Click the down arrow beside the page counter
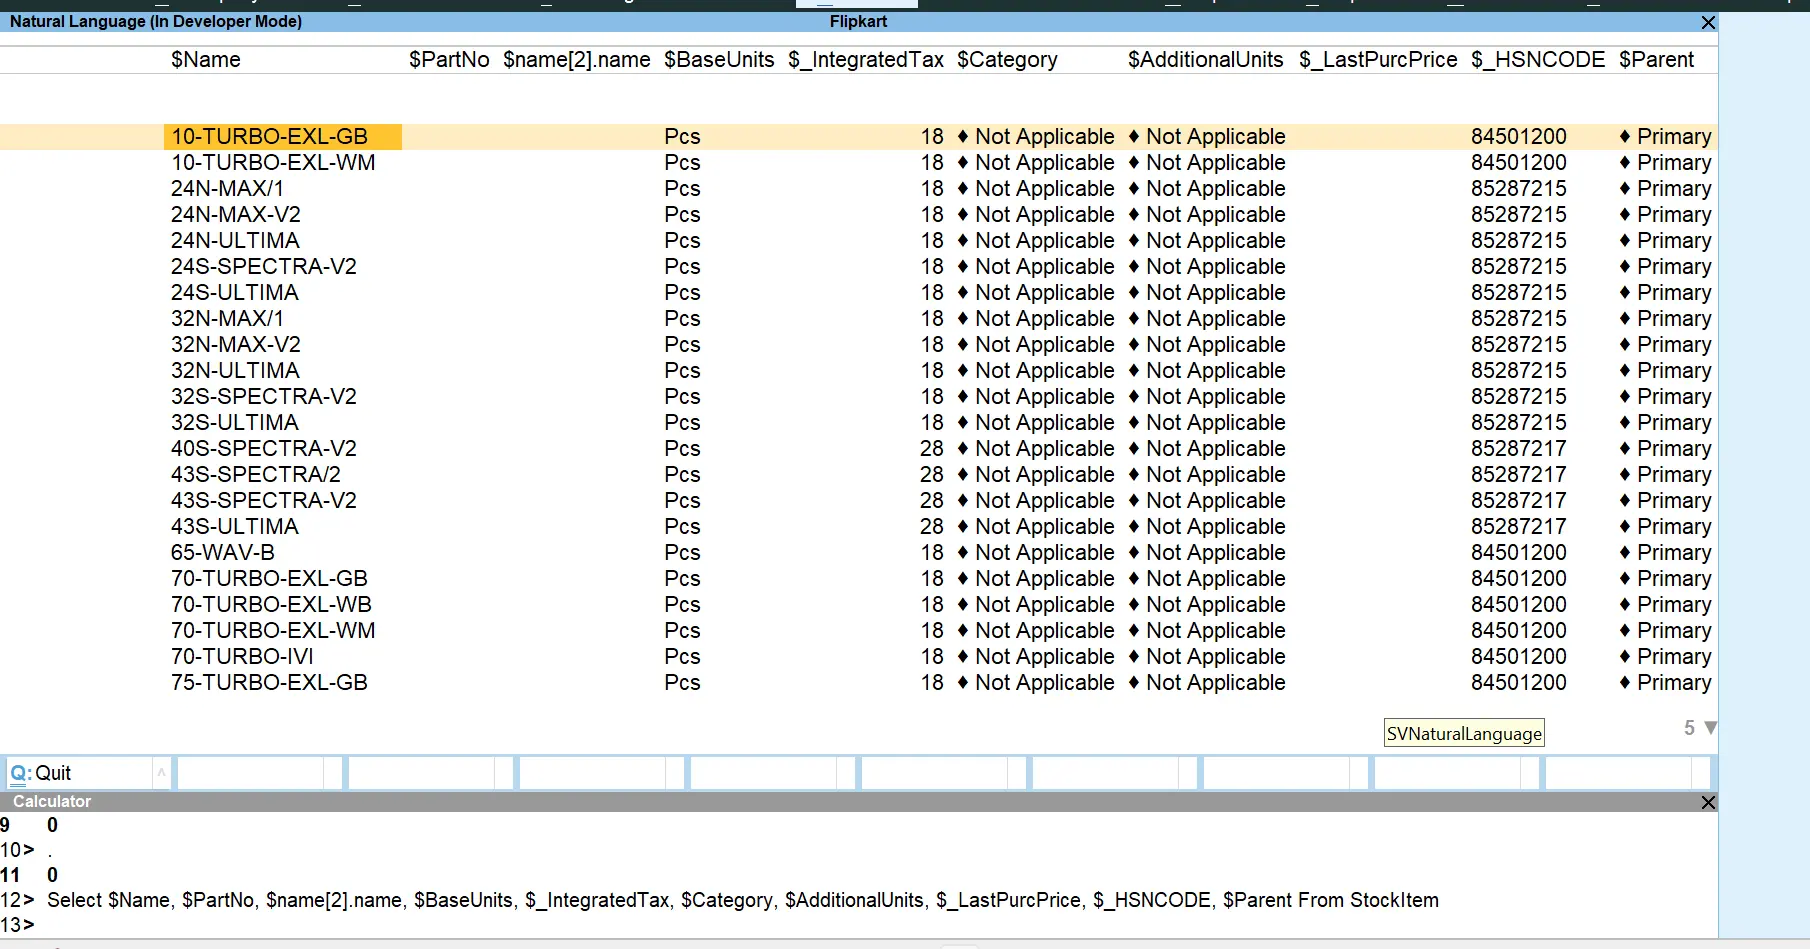This screenshot has height=949, width=1810. pos(1709,728)
